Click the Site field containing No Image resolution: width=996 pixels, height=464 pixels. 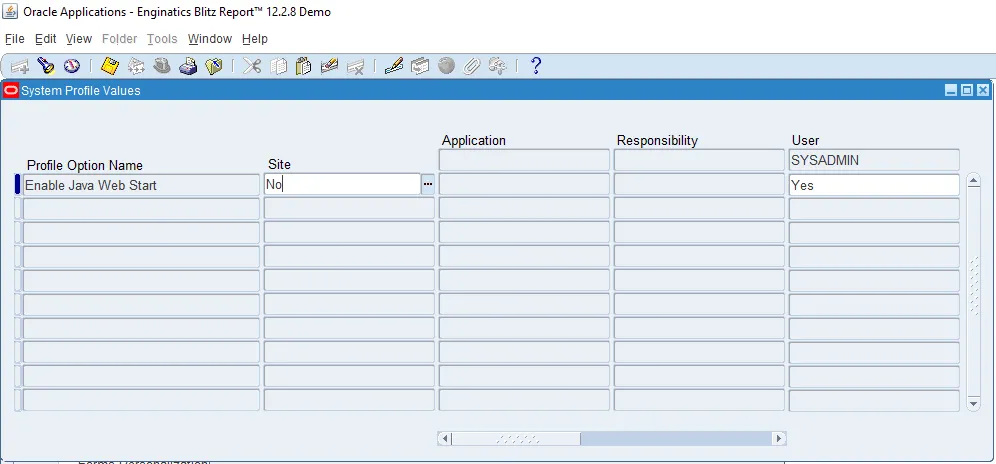pos(341,184)
